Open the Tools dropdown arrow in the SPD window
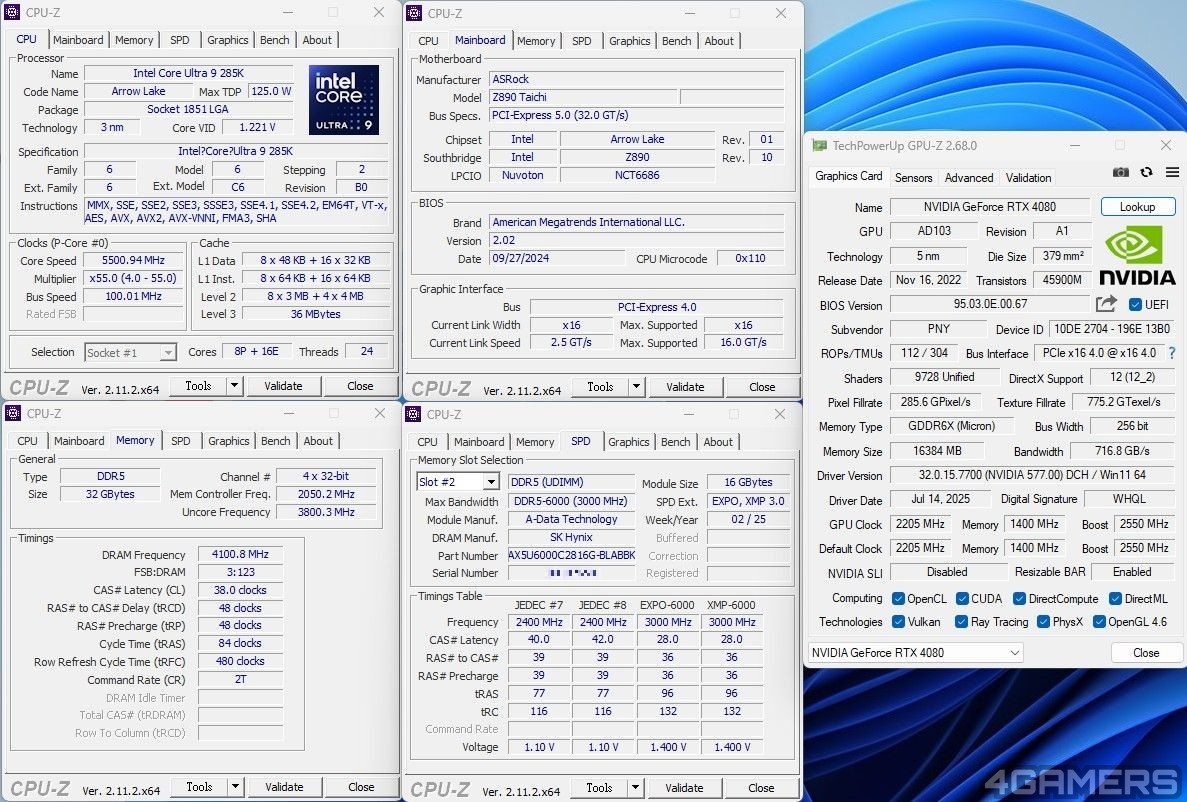The height and width of the screenshot is (802, 1187). (635, 788)
